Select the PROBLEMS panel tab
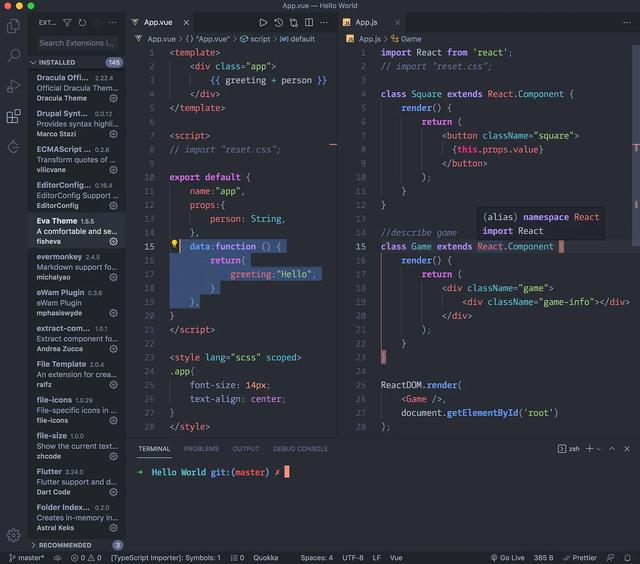Screen dimensions: 640x564 pyautogui.click(x=201, y=449)
